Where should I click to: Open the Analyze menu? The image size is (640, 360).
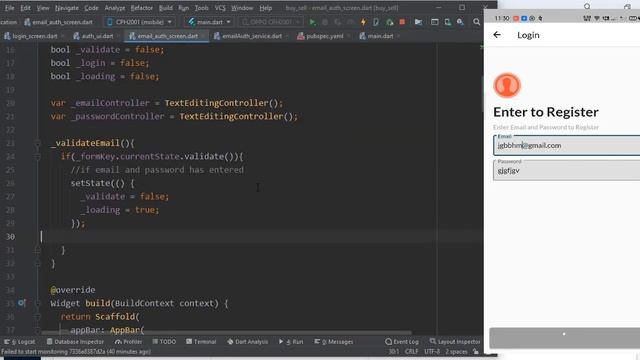pos(115,8)
